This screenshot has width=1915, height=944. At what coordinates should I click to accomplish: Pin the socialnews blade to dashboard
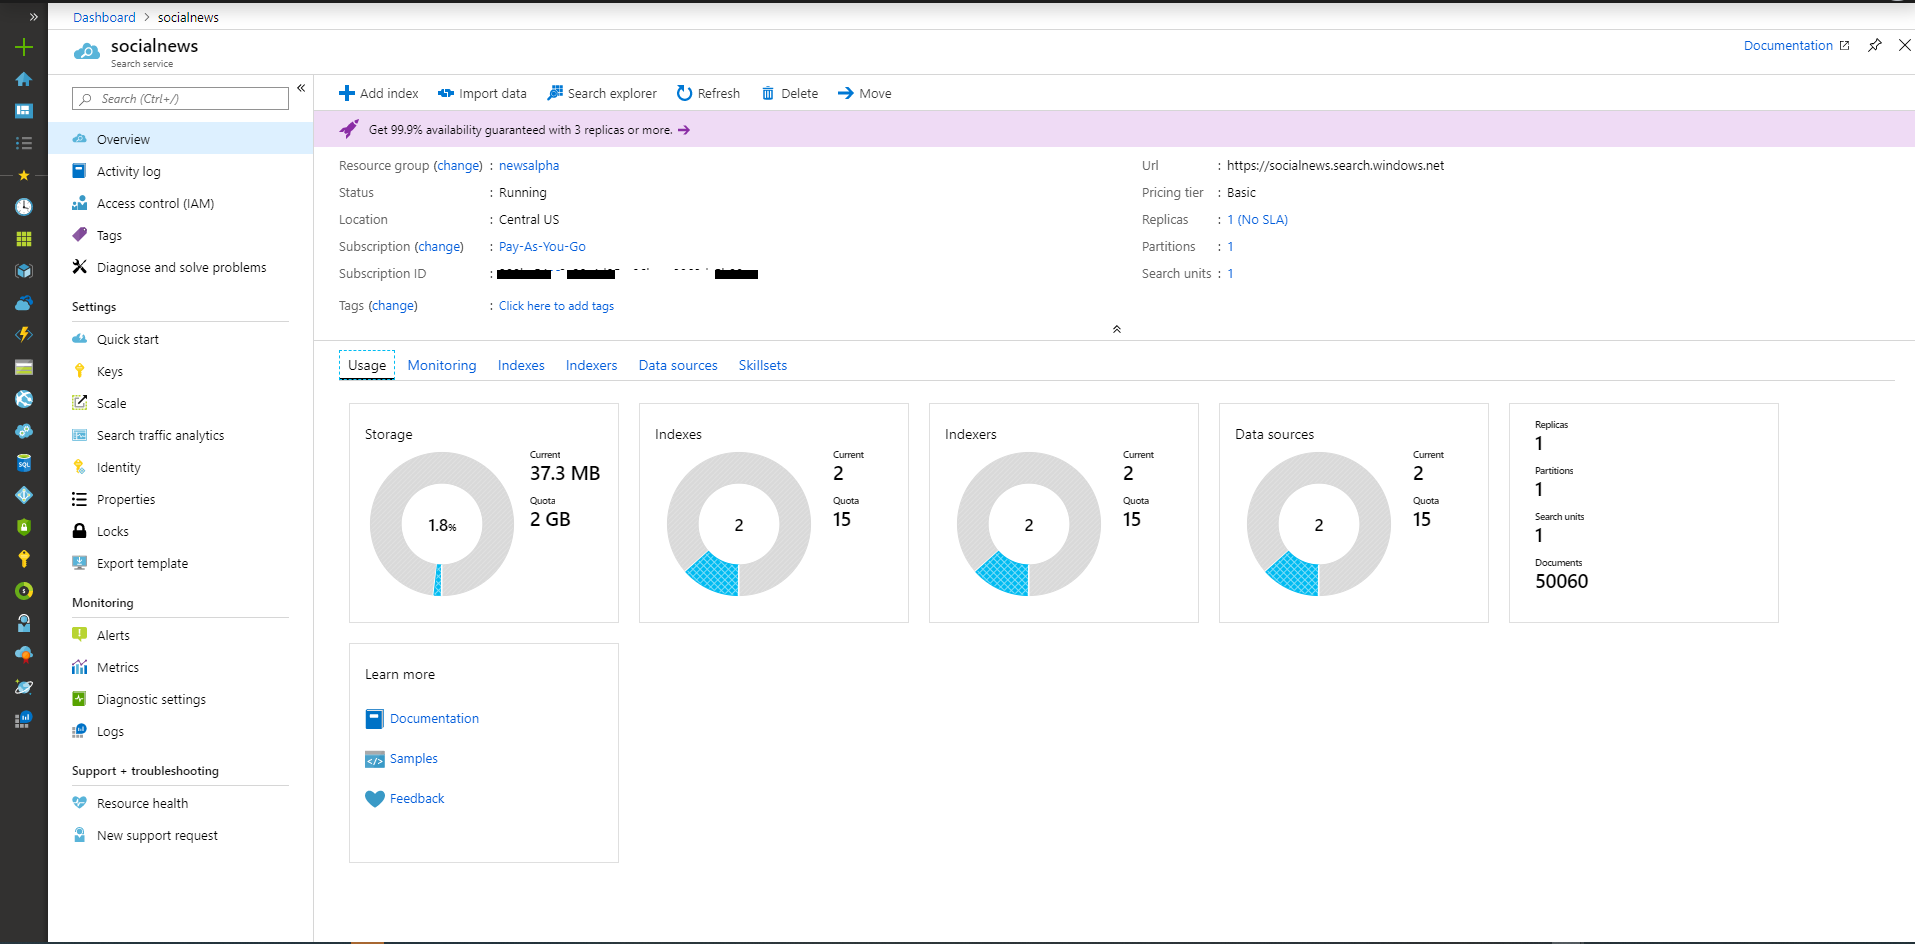click(1875, 45)
